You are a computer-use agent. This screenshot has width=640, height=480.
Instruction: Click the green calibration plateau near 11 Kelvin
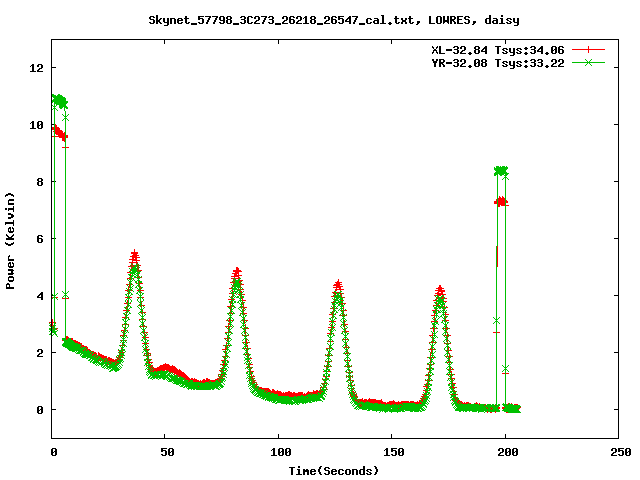[x=60, y=101]
